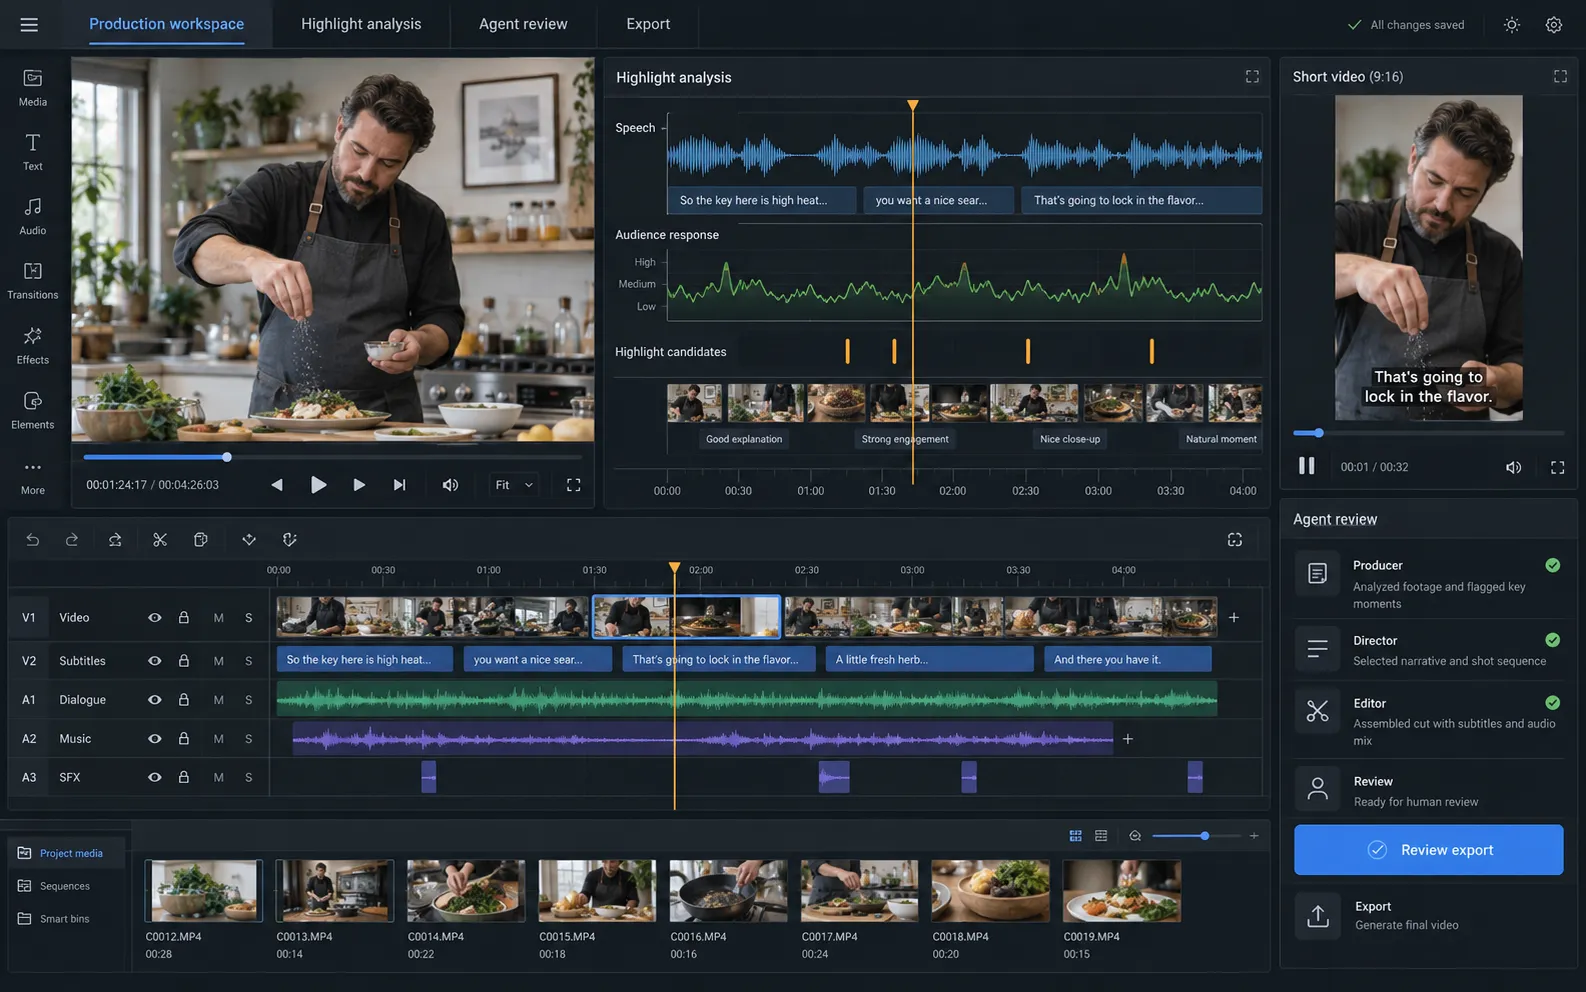Enter fullscreen in short video player
Viewport: 1586px width, 992px height.
[x=1557, y=467]
